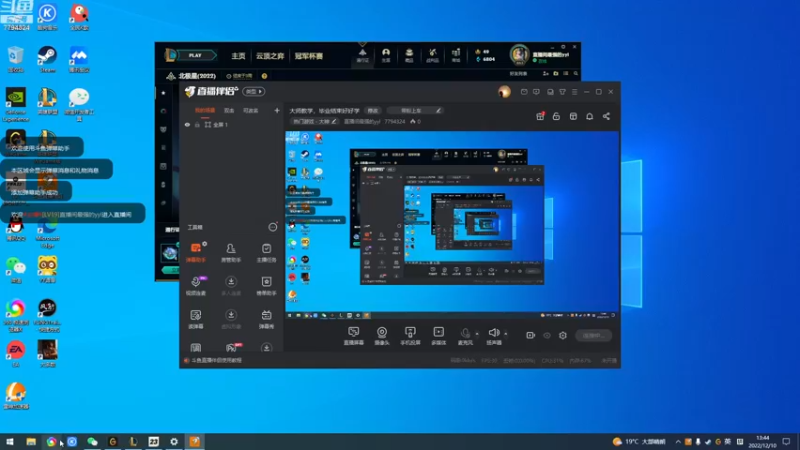Viewport: 800px width, 450px height.
Task: Open the notification bell in streaming app
Action: (x=589, y=116)
